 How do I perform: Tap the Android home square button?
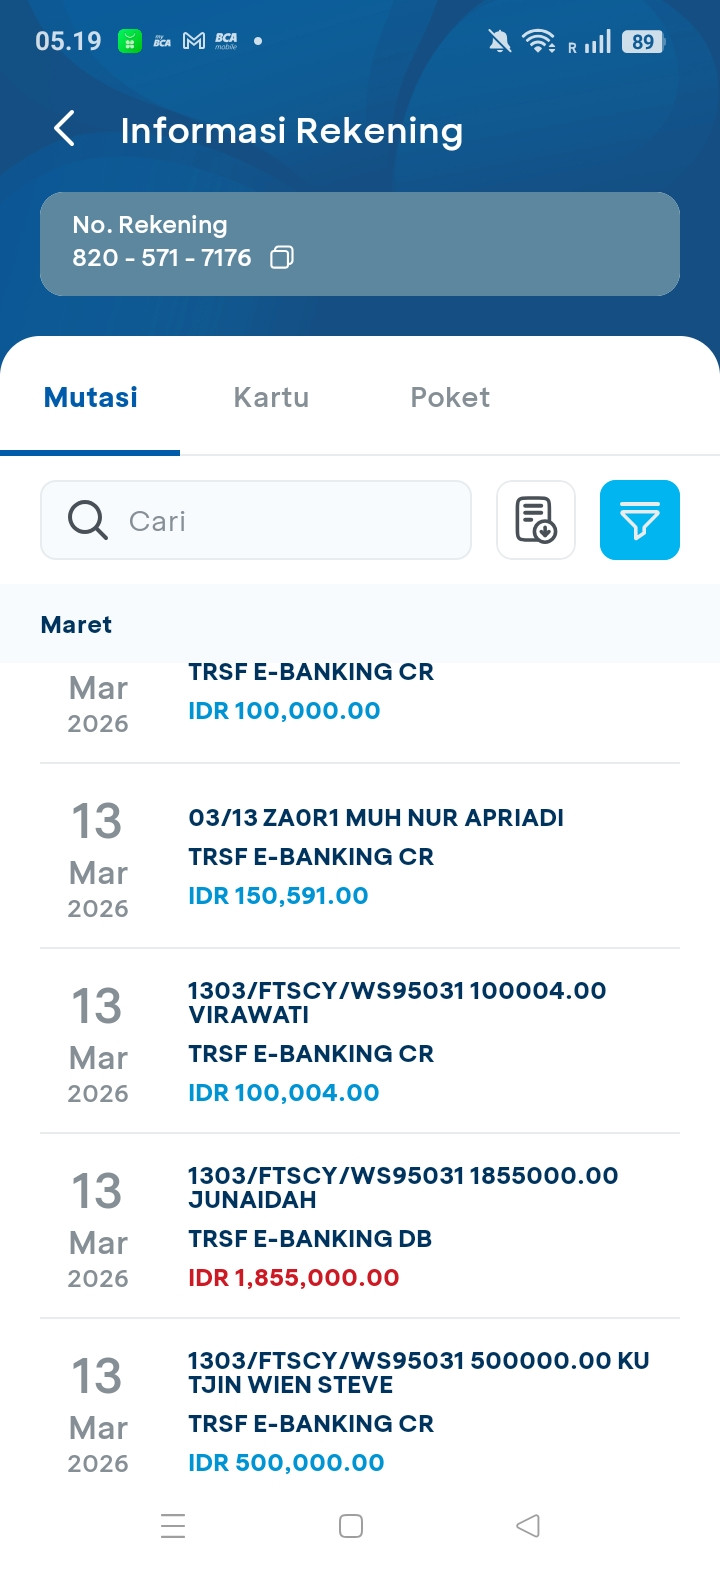click(x=351, y=1526)
